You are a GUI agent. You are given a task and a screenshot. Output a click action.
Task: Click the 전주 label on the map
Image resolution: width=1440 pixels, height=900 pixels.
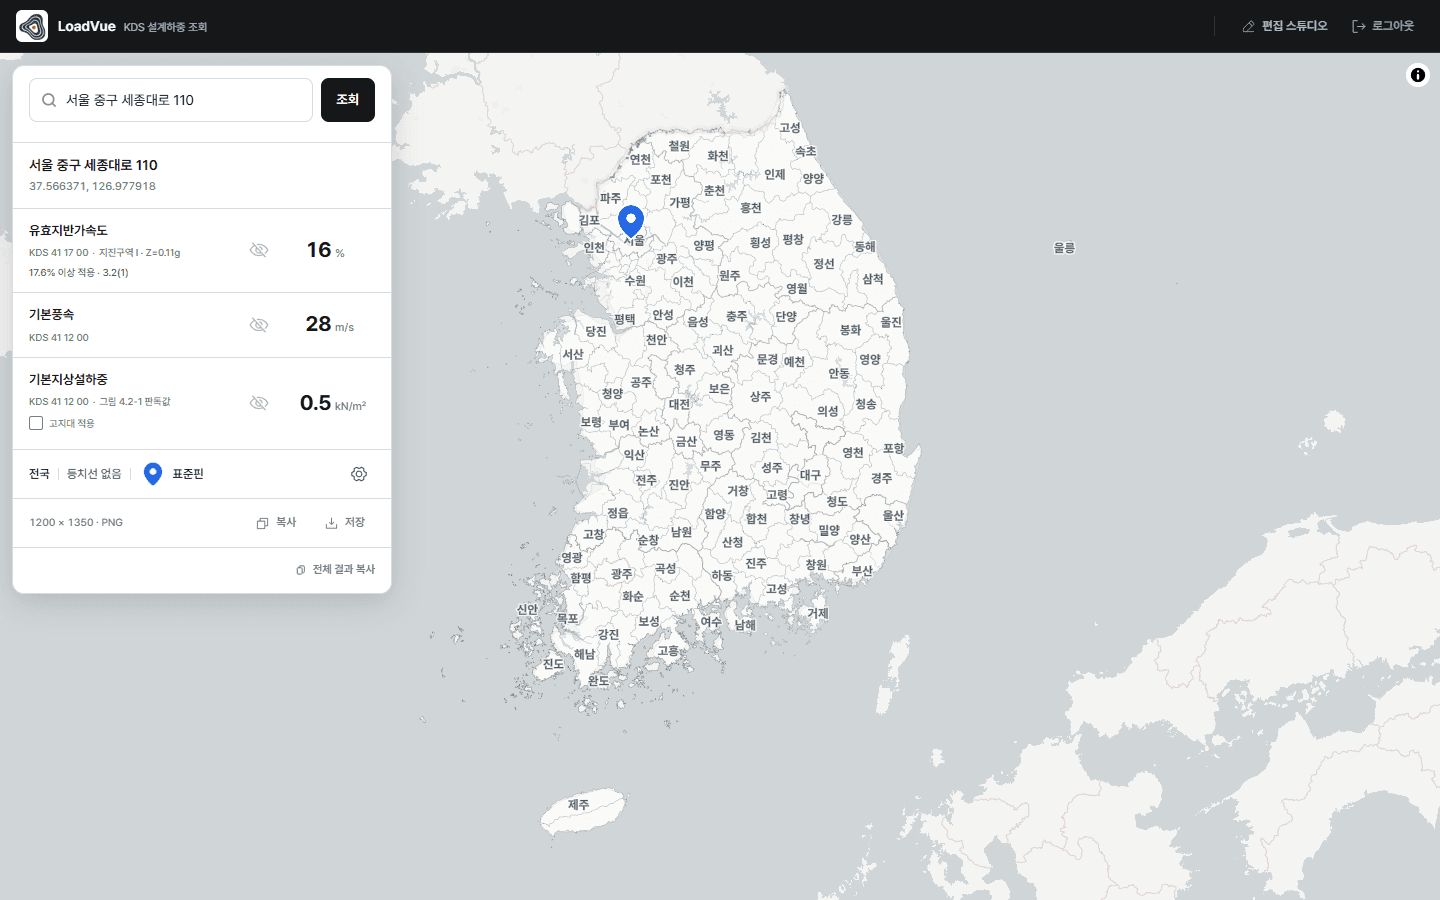click(x=647, y=481)
